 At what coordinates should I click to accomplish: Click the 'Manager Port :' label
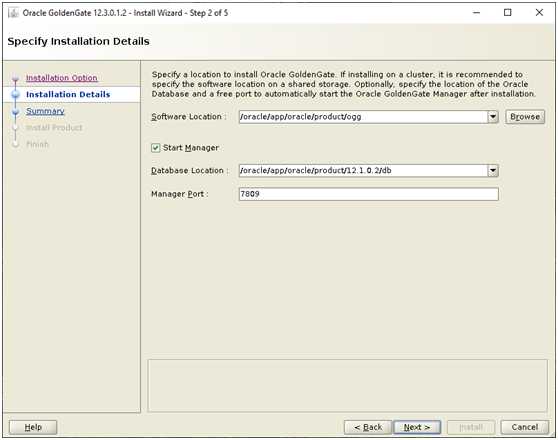[180, 194]
